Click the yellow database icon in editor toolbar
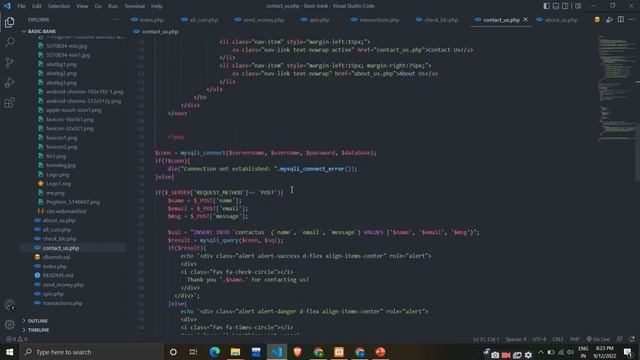Image resolution: width=640 pixels, height=360 pixels. point(597,20)
